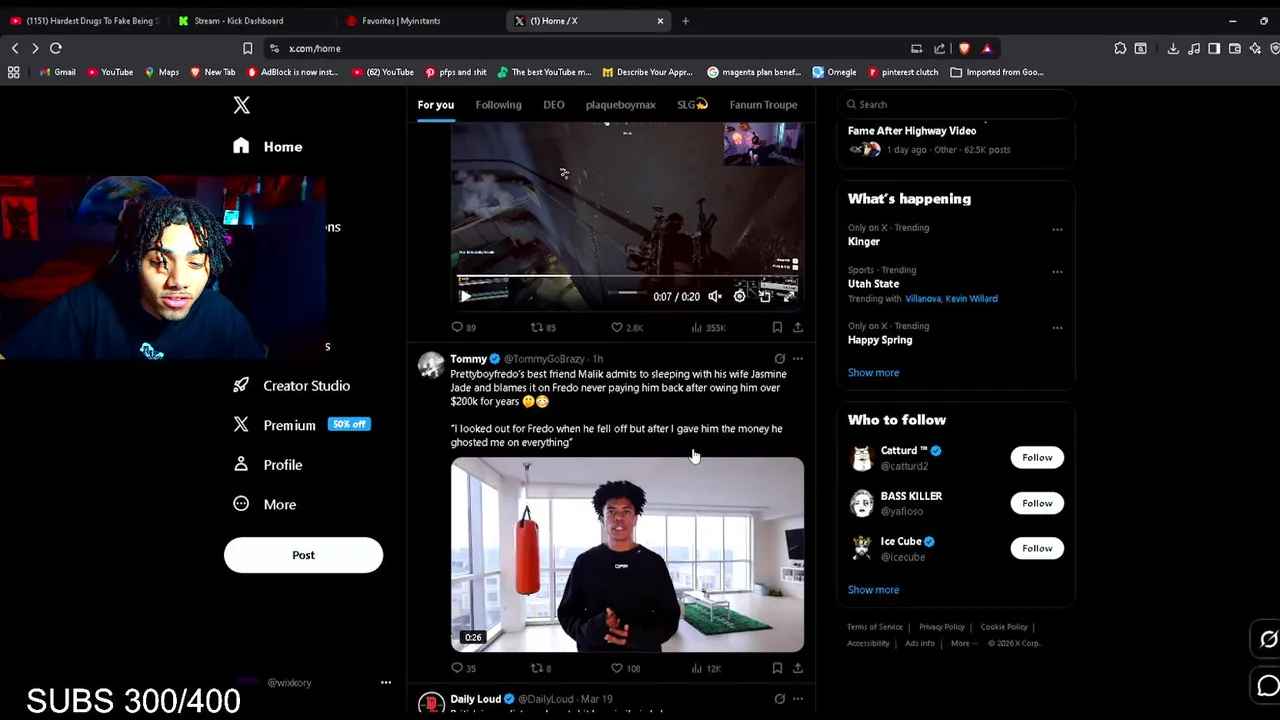Repost the post with 85 reposts
Viewport: 1280px width, 720px height.
[x=543, y=327]
